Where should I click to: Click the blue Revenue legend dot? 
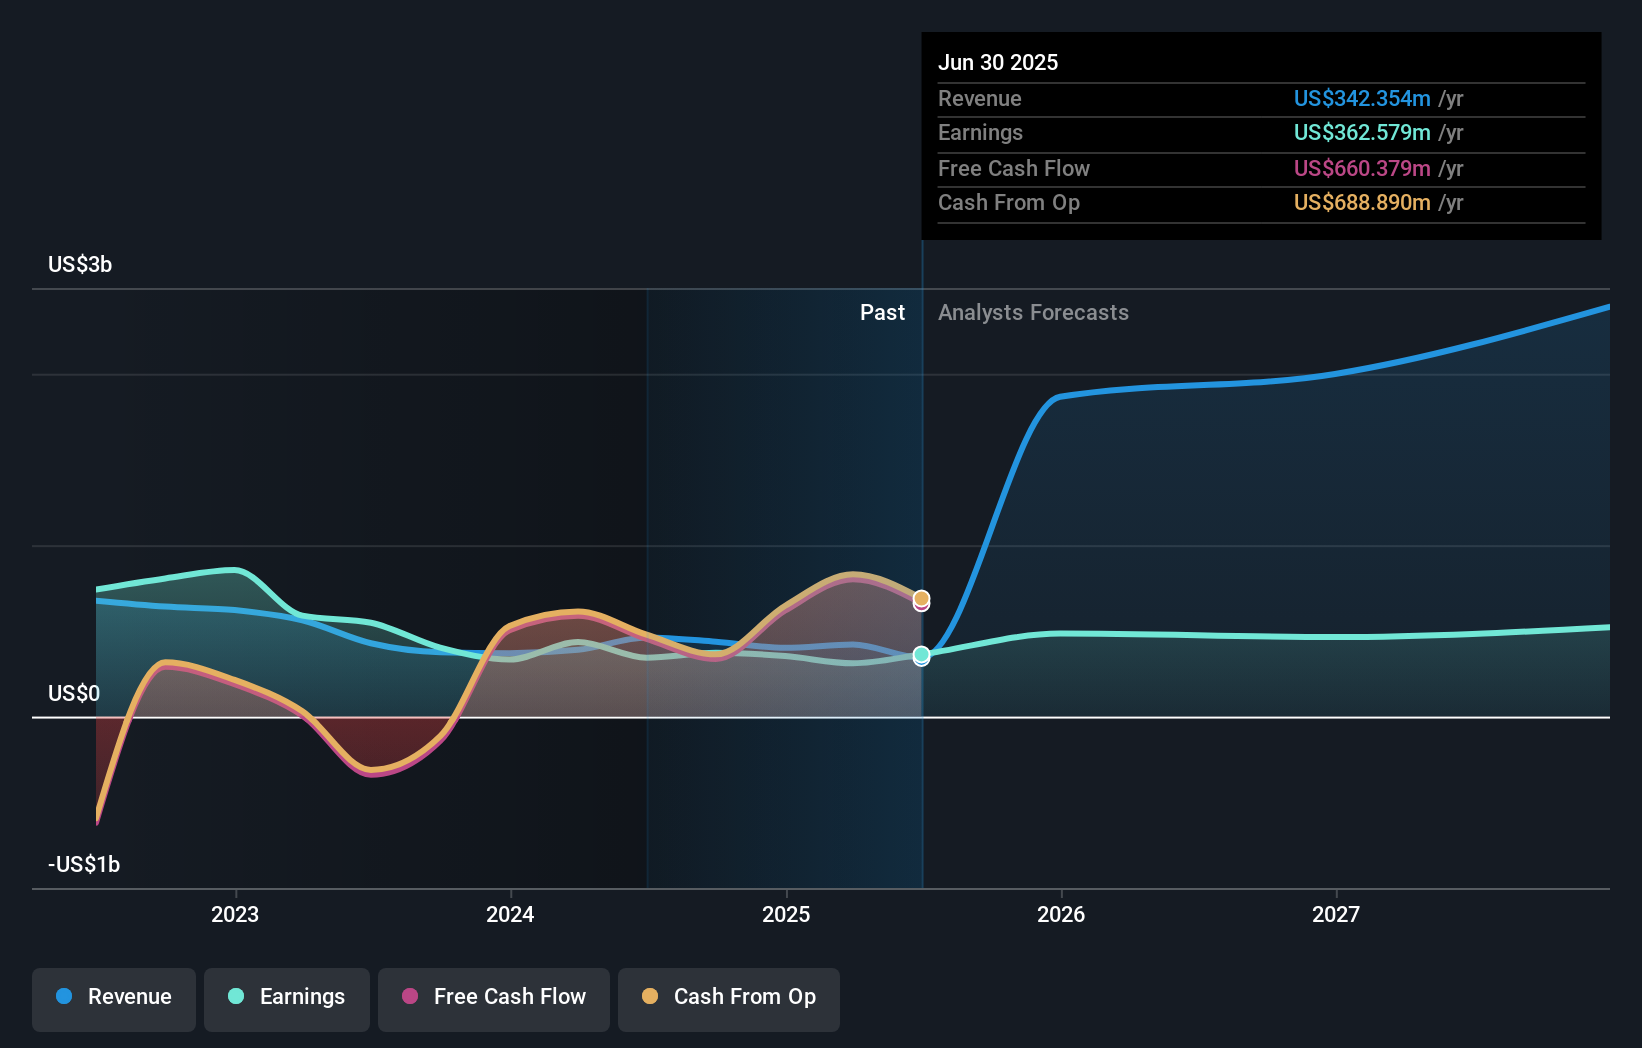pos(64,996)
